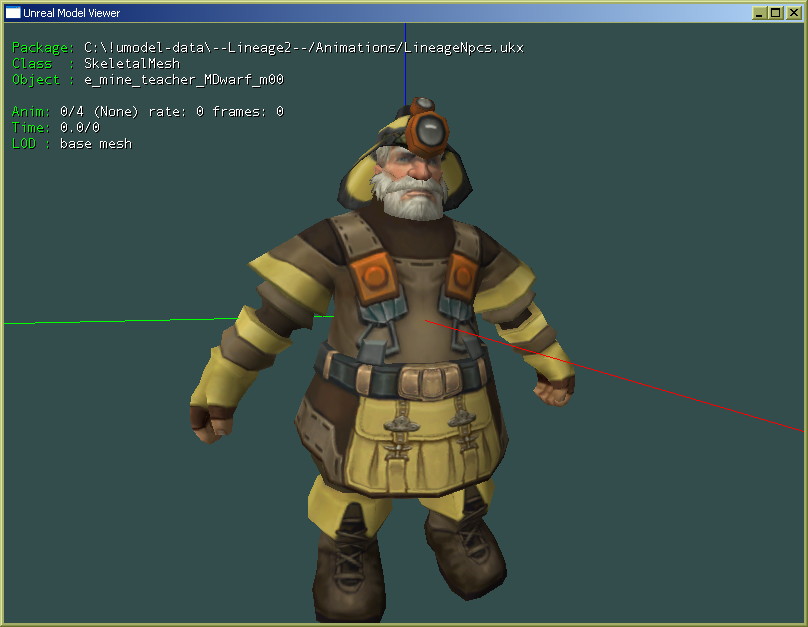Click the dwarf model's belt buckle
This screenshot has width=808, height=627.
[429, 381]
